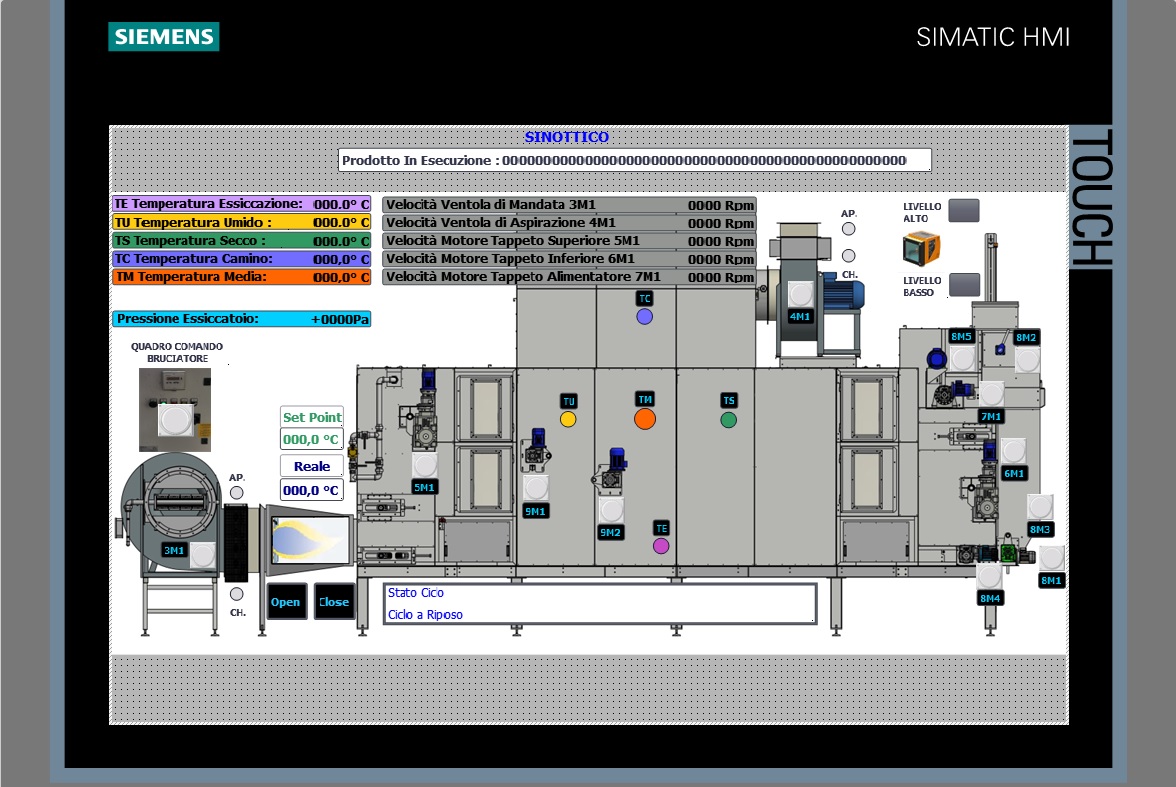Click the round pushbutton above the 7M1 label

click(x=992, y=394)
